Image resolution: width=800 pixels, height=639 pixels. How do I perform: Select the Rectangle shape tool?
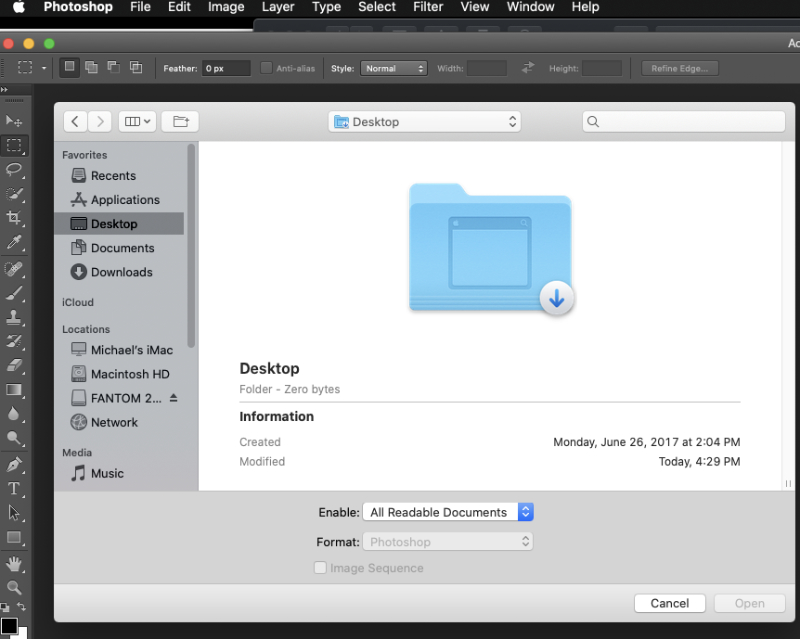pos(14,537)
